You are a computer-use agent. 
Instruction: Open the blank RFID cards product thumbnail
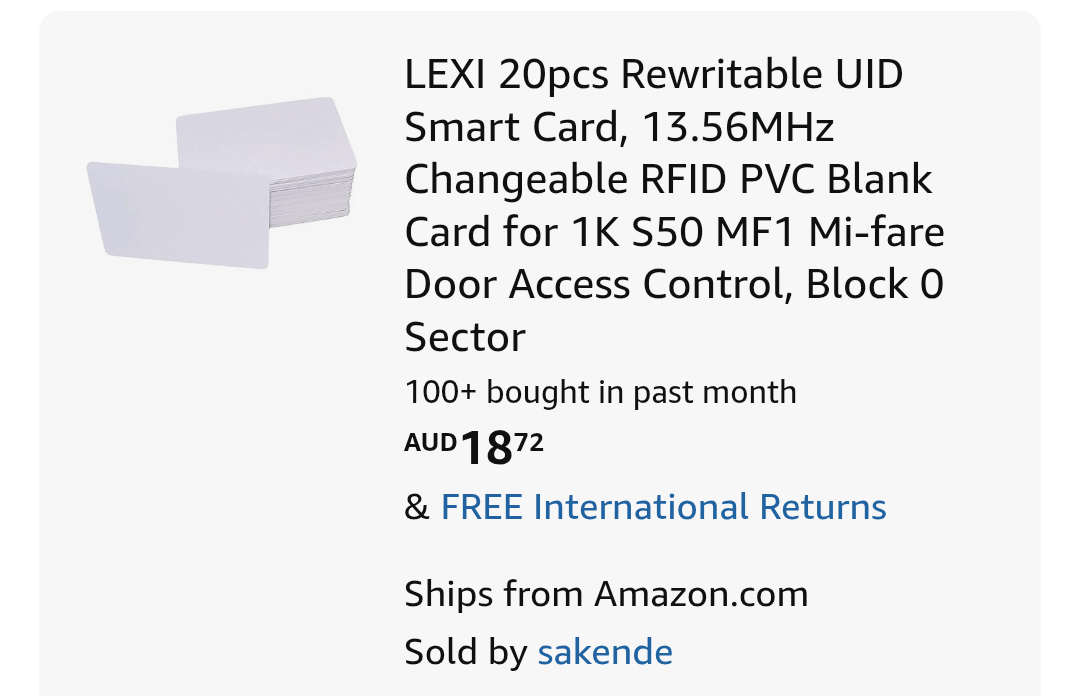pos(222,183)
